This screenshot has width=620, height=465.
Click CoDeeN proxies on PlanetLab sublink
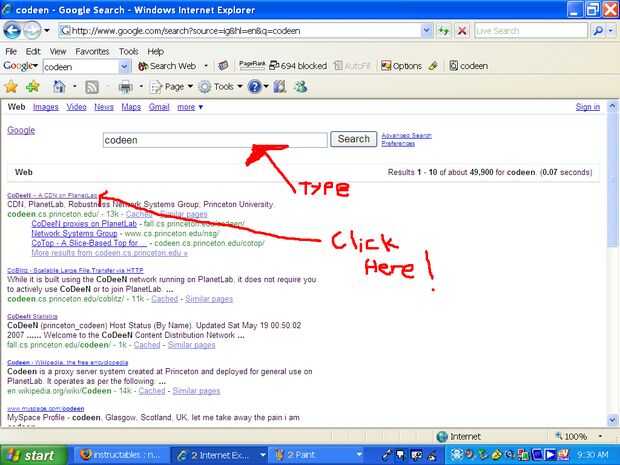tap(84, 224)
